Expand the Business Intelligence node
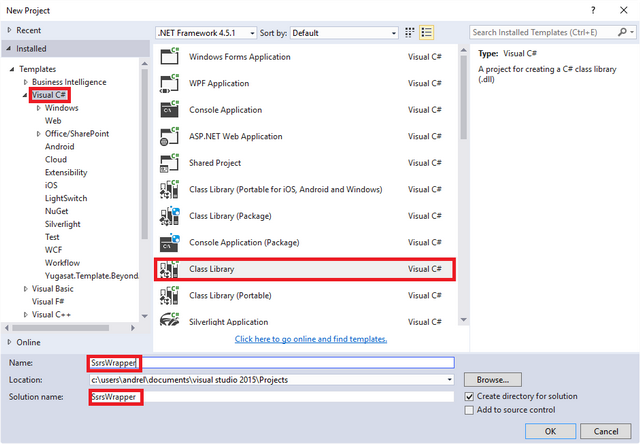The width and height of the screenshot is (640, 444). point(26,82)
